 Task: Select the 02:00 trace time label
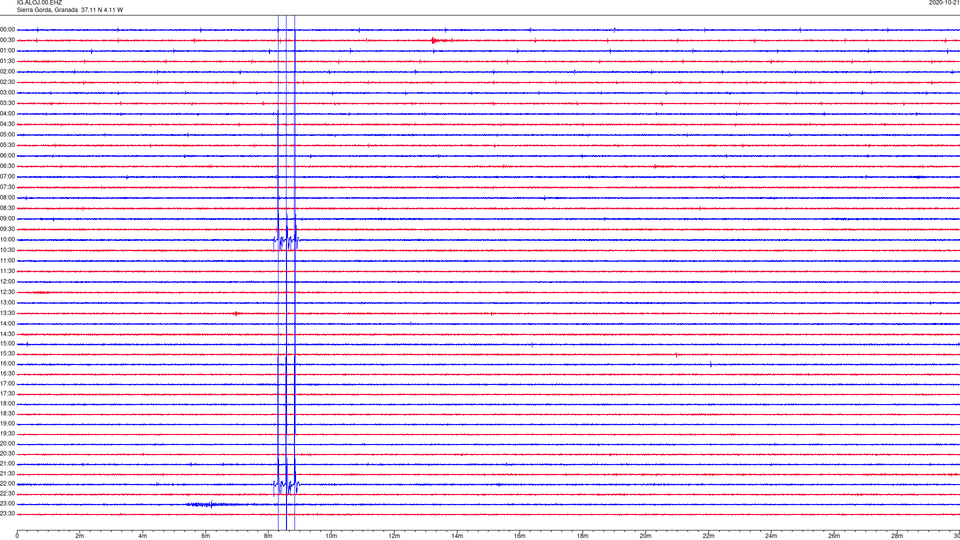(x=8, y=72)
